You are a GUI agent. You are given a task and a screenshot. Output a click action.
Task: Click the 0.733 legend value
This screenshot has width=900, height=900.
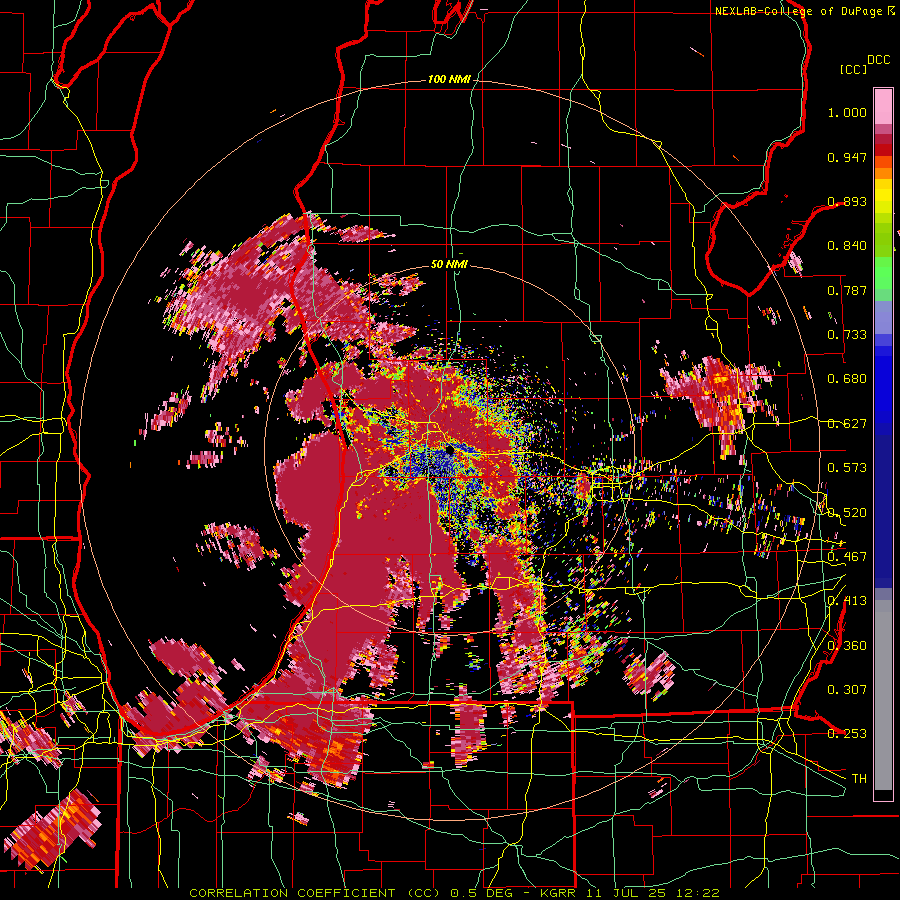847,335
